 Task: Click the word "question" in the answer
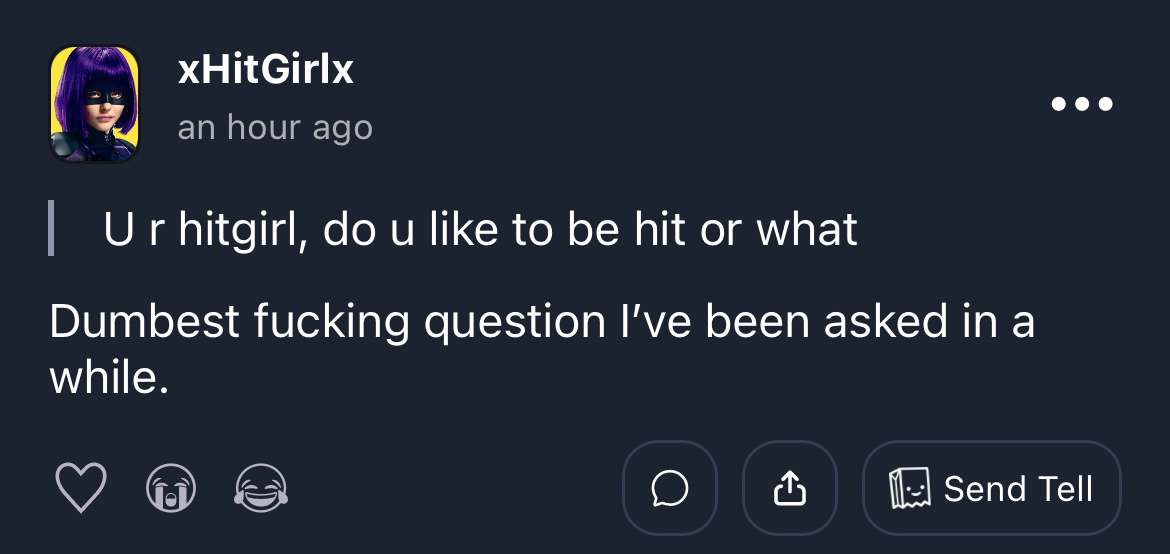click(512, 322)
